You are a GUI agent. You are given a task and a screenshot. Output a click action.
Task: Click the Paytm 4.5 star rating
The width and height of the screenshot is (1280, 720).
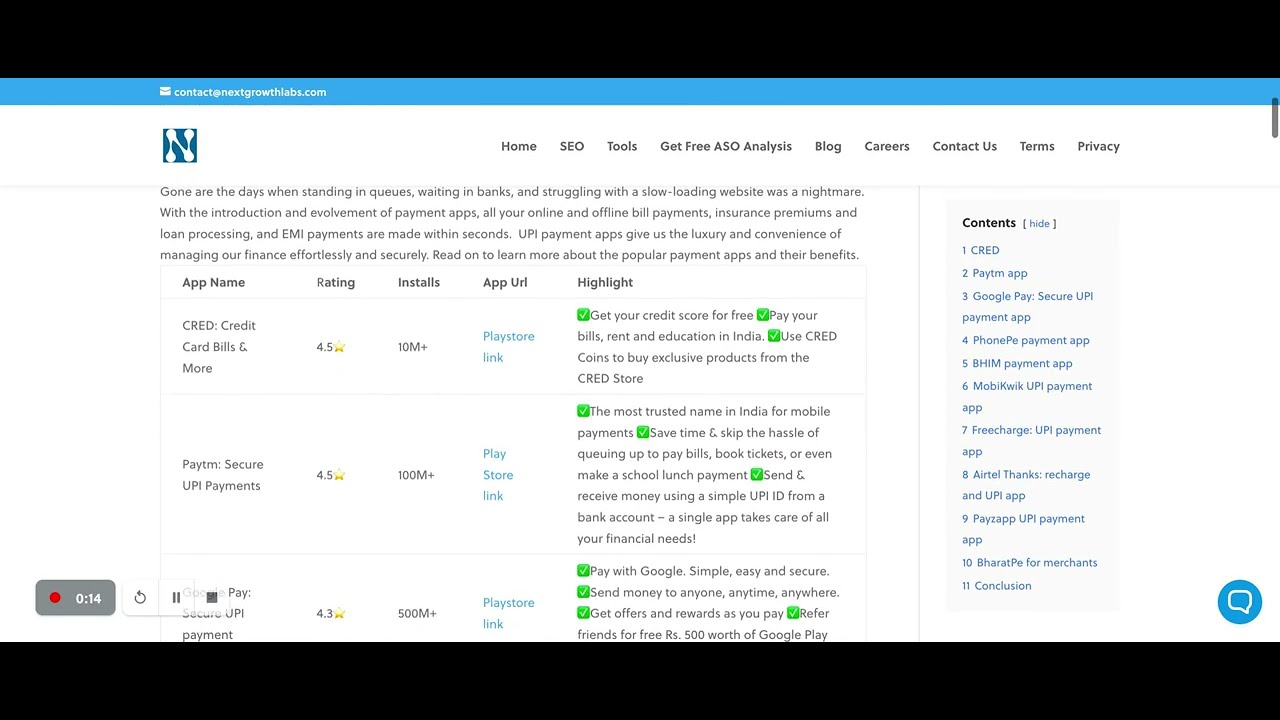click(x=331, y=475)
